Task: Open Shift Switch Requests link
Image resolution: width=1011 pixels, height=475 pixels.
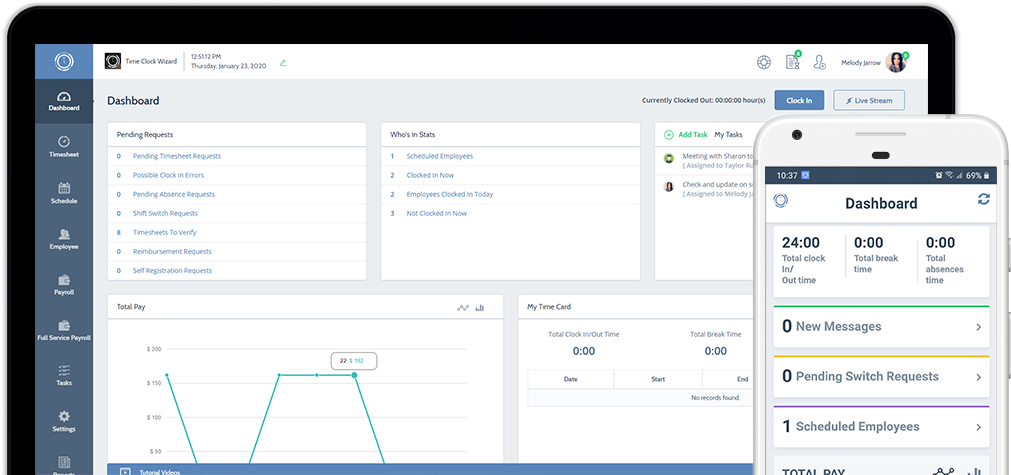Action: coord(165,213)
